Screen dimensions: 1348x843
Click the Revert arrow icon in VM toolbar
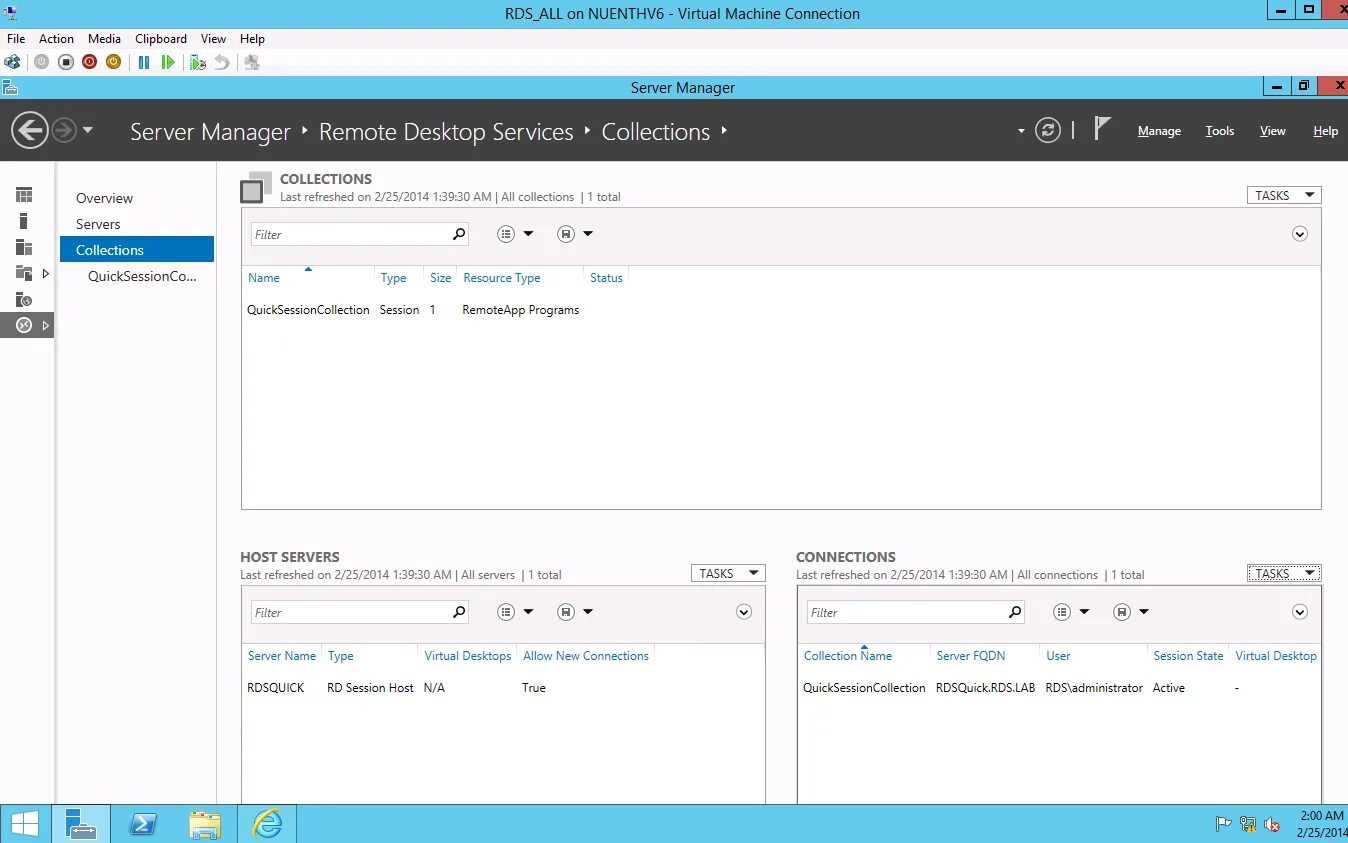pyautogui.click(x=222, y=62)
